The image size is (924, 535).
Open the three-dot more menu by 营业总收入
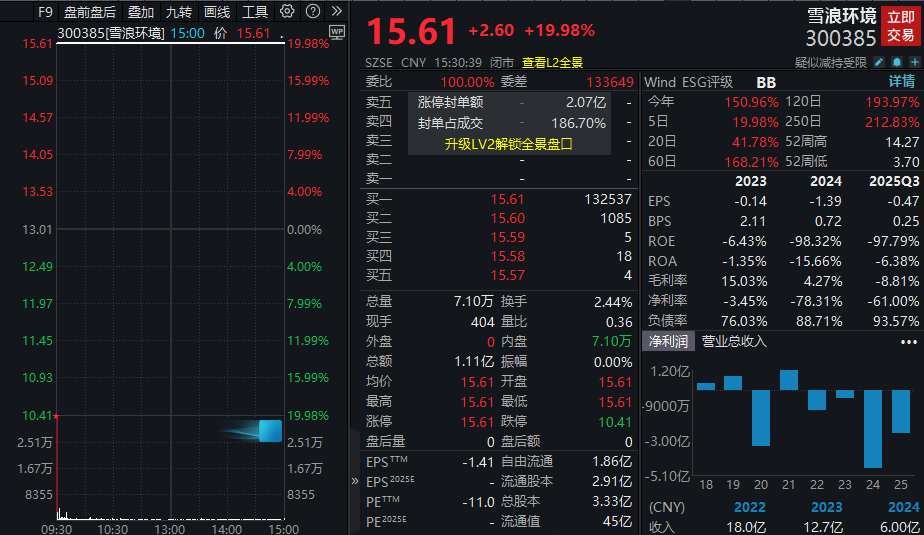(908, 342)
